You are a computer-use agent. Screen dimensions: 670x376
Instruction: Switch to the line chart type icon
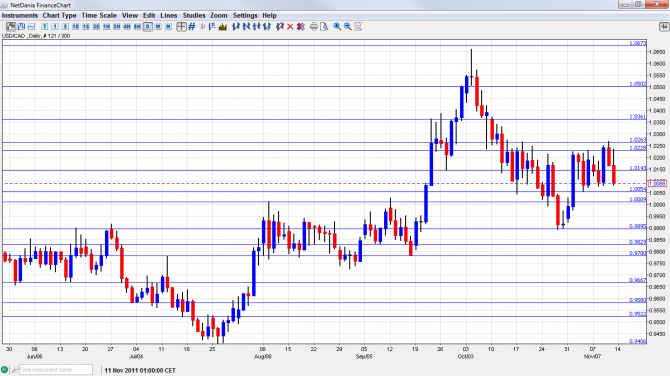tap(31, 26)
